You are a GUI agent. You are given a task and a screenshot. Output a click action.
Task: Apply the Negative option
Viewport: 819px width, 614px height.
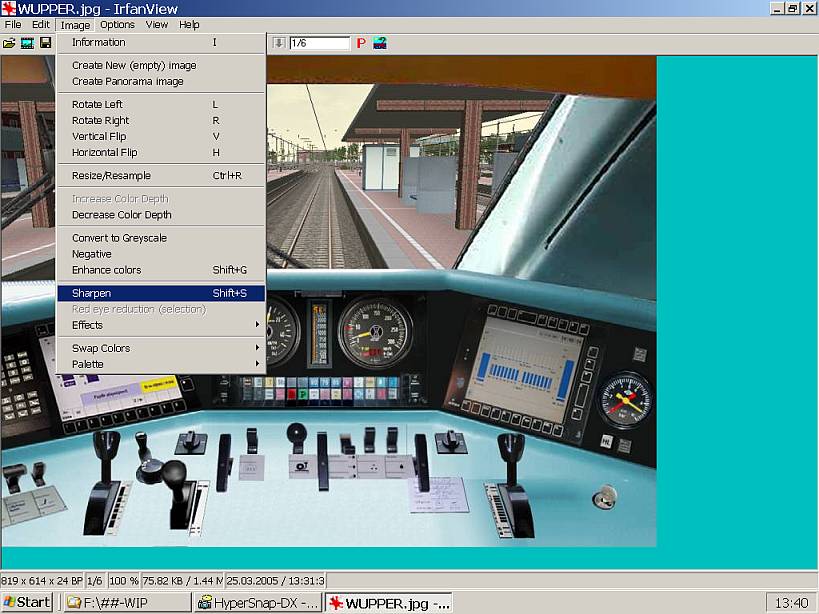(x=161, y=254)
